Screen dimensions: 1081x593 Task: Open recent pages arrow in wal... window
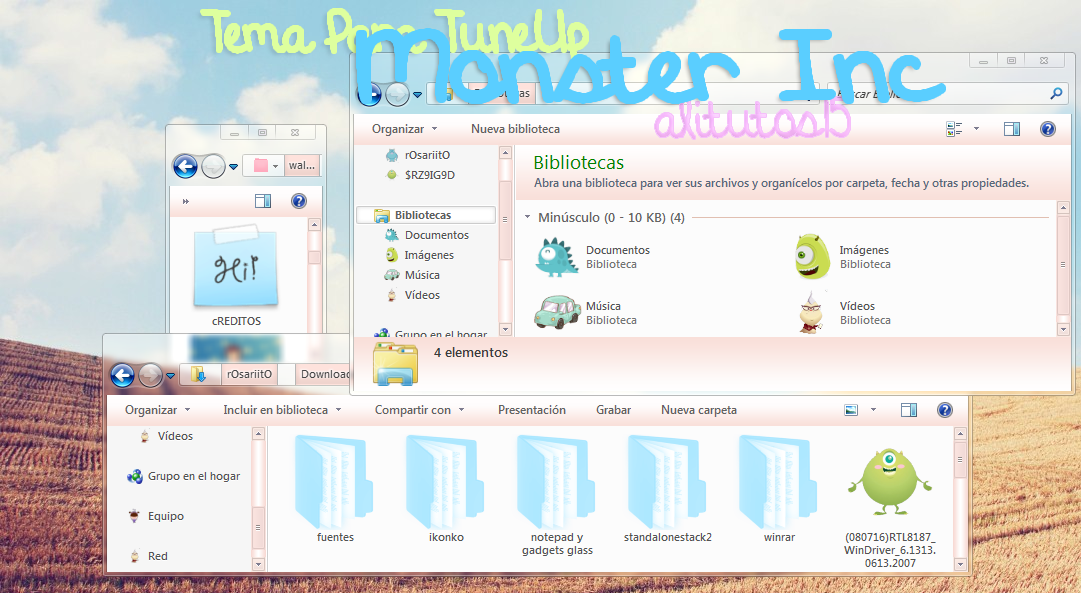(x=233, y=167)
